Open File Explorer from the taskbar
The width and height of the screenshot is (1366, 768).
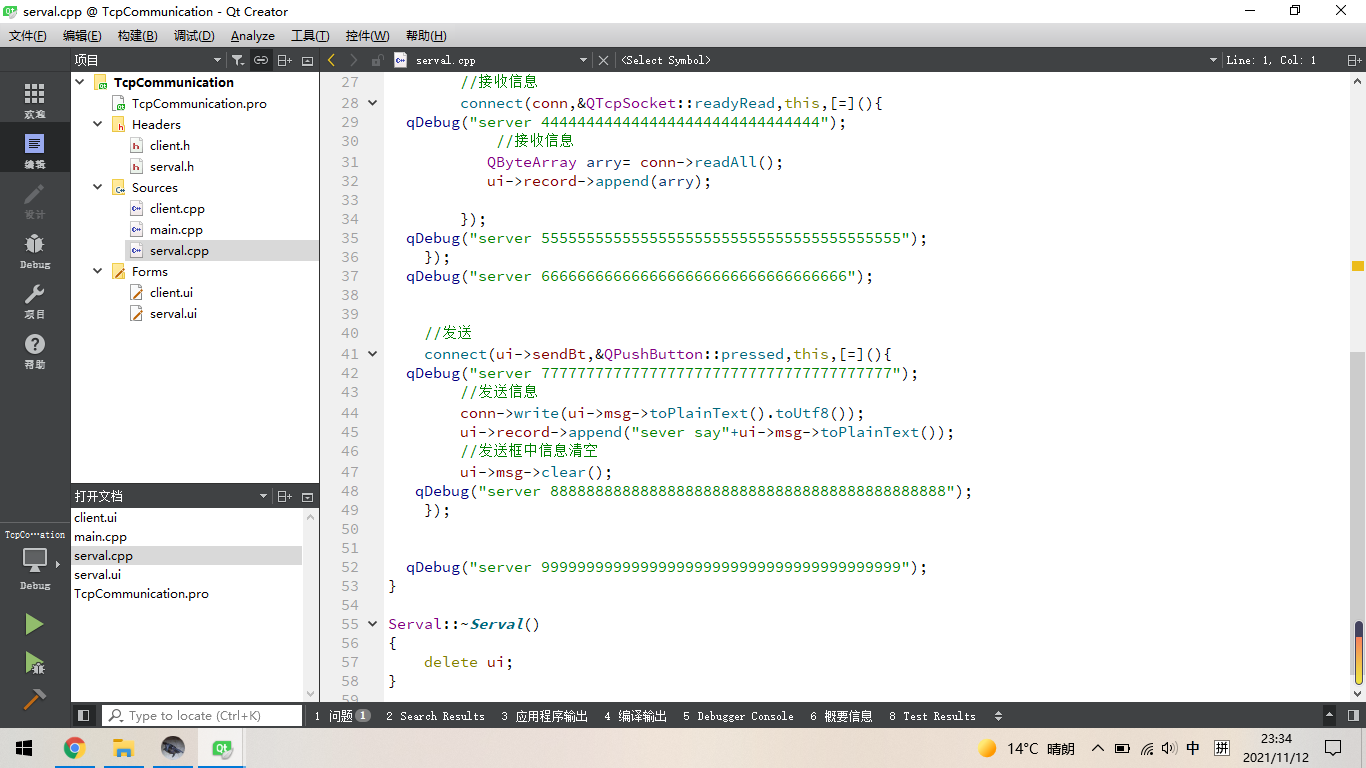pyautogui.click(x=123, y=748)
